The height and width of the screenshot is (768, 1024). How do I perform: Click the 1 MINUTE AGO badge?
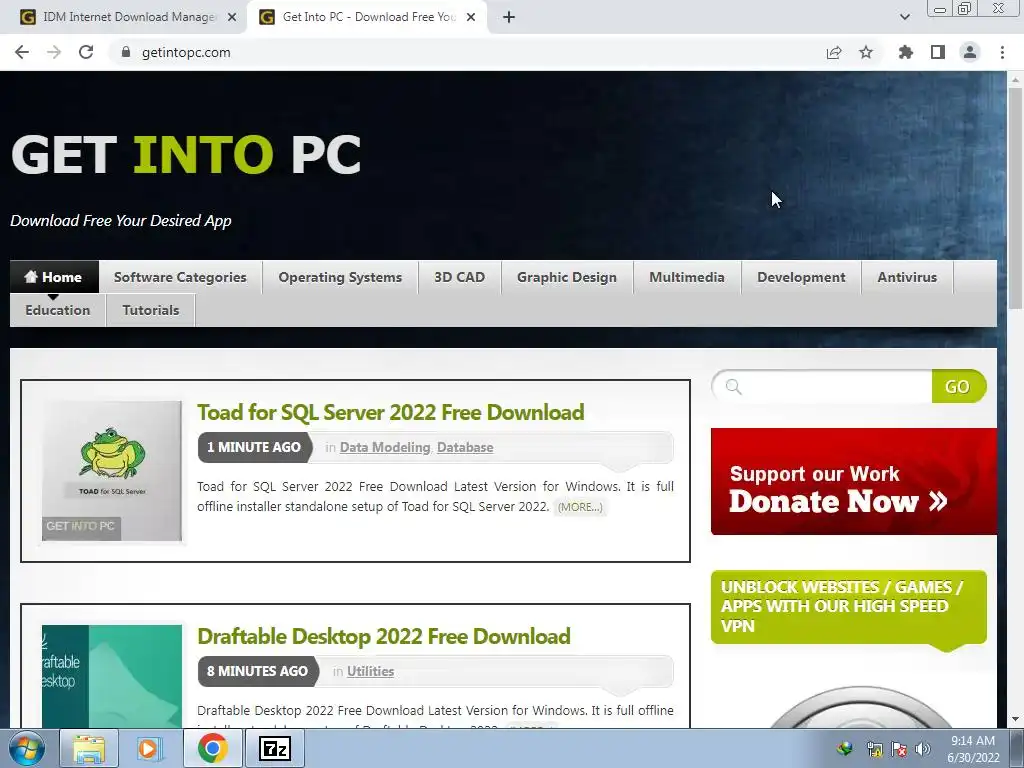pyautogui.click(x=254, y=447)
